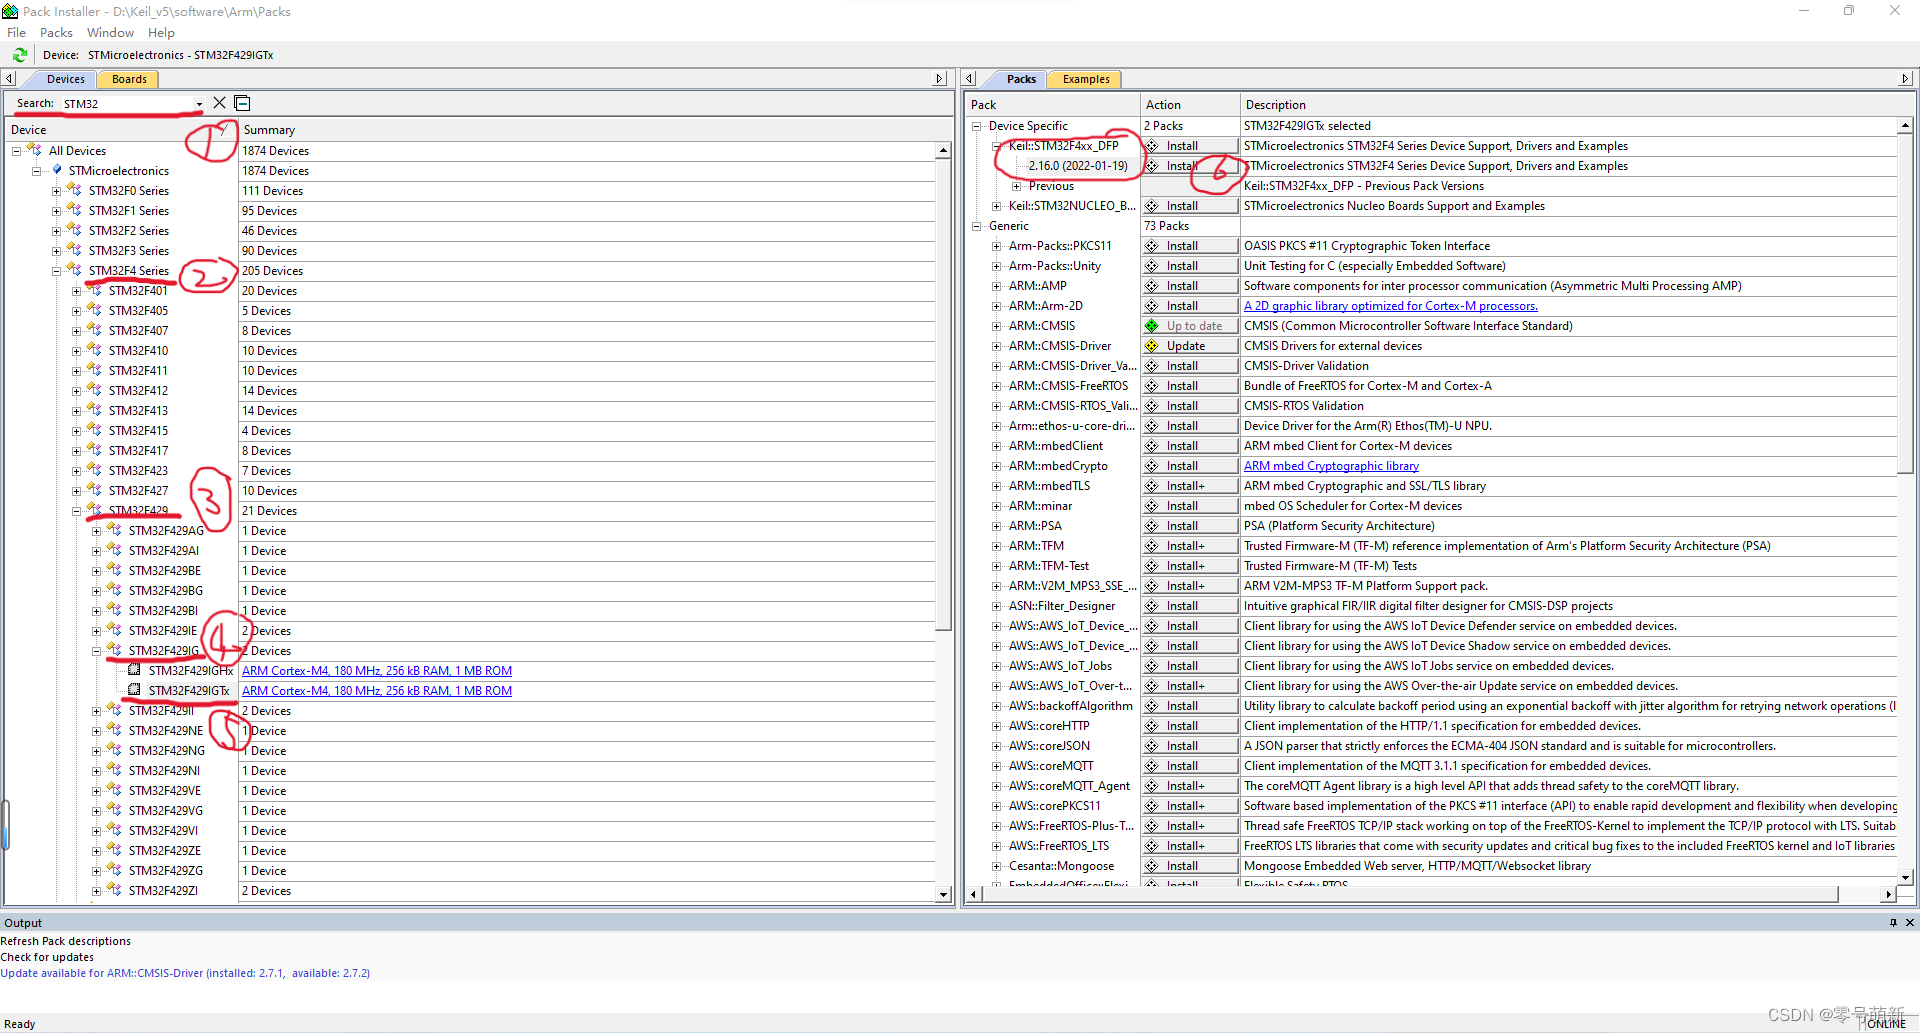Install pack version 2.16.0 (2022-01-19)
1920x1033 pixels.
click(x=1190, y=166)
